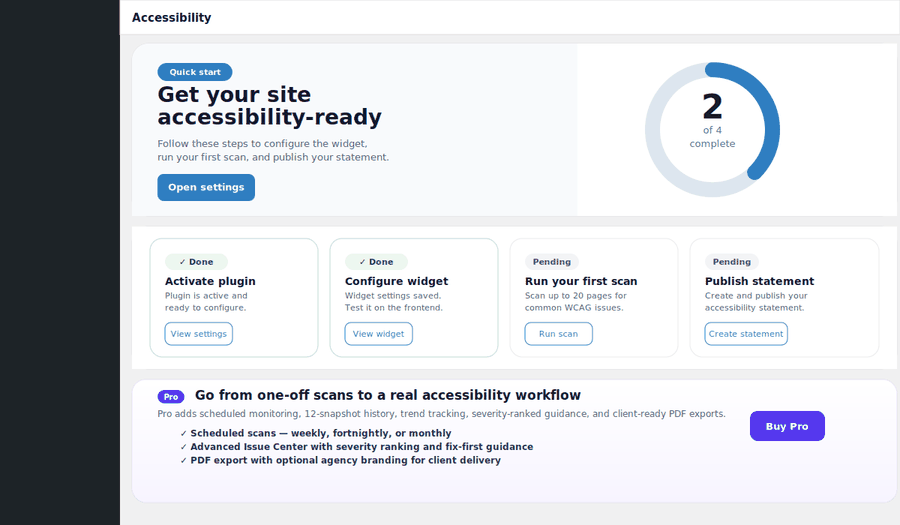Click the Pending badge on Publish statement
Viewport: 900px width, 525px height.
point(732,262)
